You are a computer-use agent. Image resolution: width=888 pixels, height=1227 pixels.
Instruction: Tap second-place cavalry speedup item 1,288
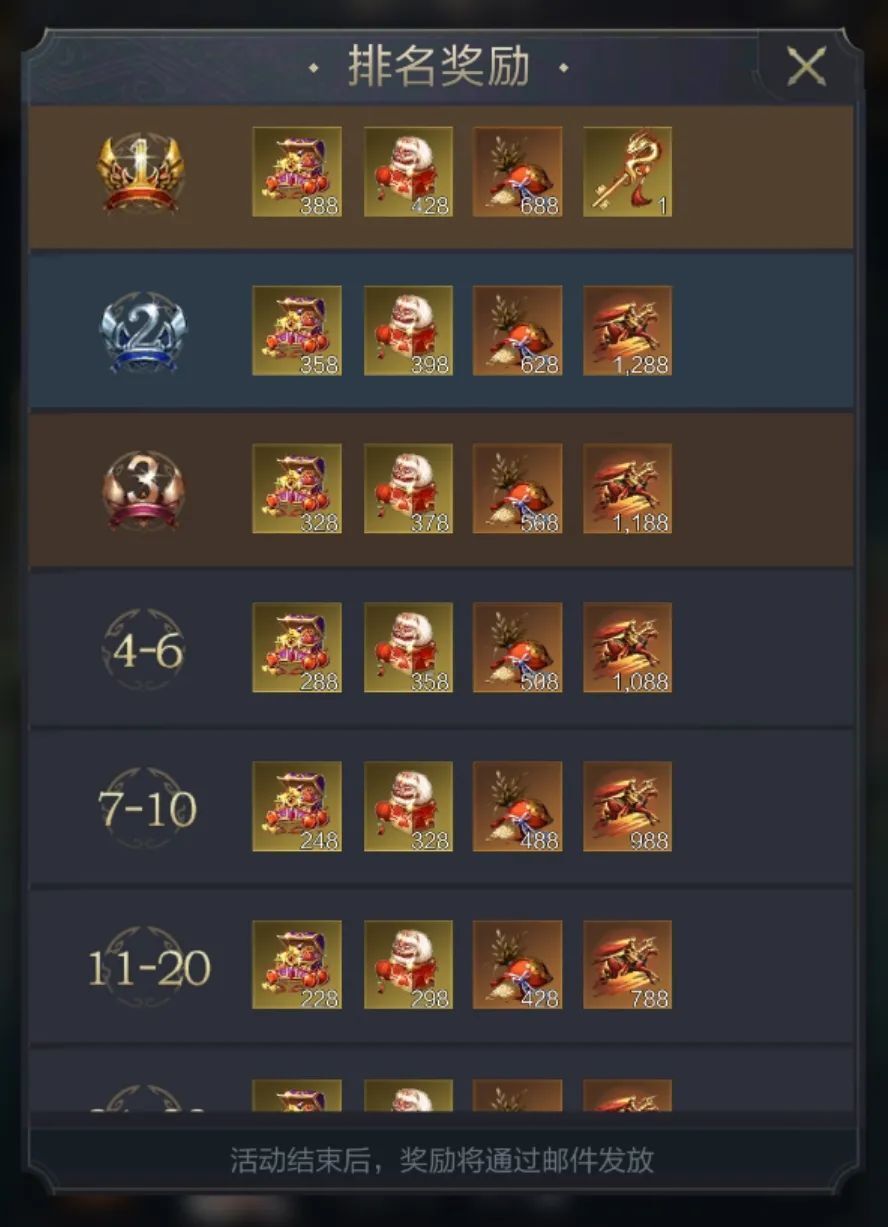[627, 331]
